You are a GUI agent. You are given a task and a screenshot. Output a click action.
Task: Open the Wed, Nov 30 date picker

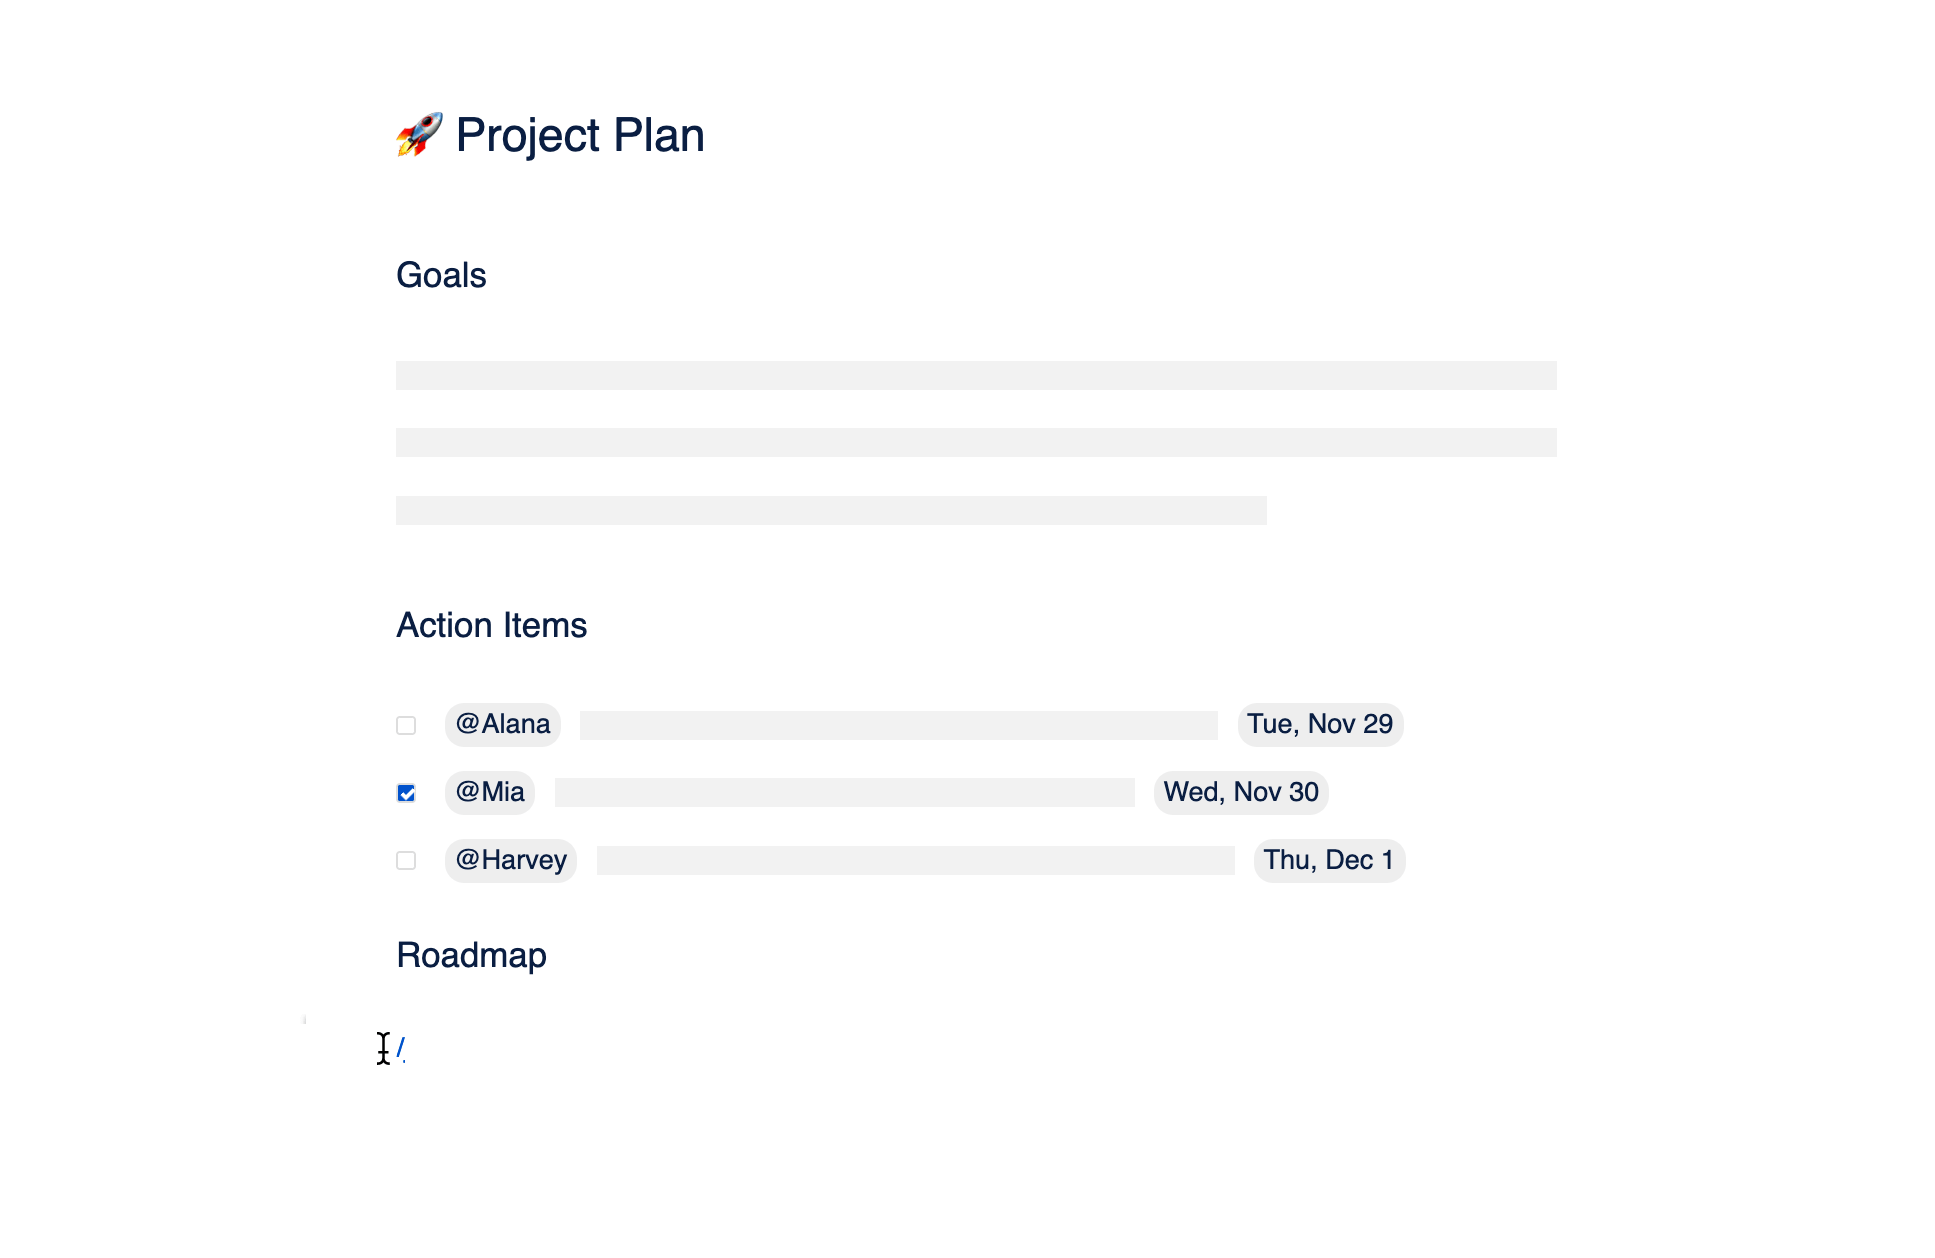(1241, 792)
